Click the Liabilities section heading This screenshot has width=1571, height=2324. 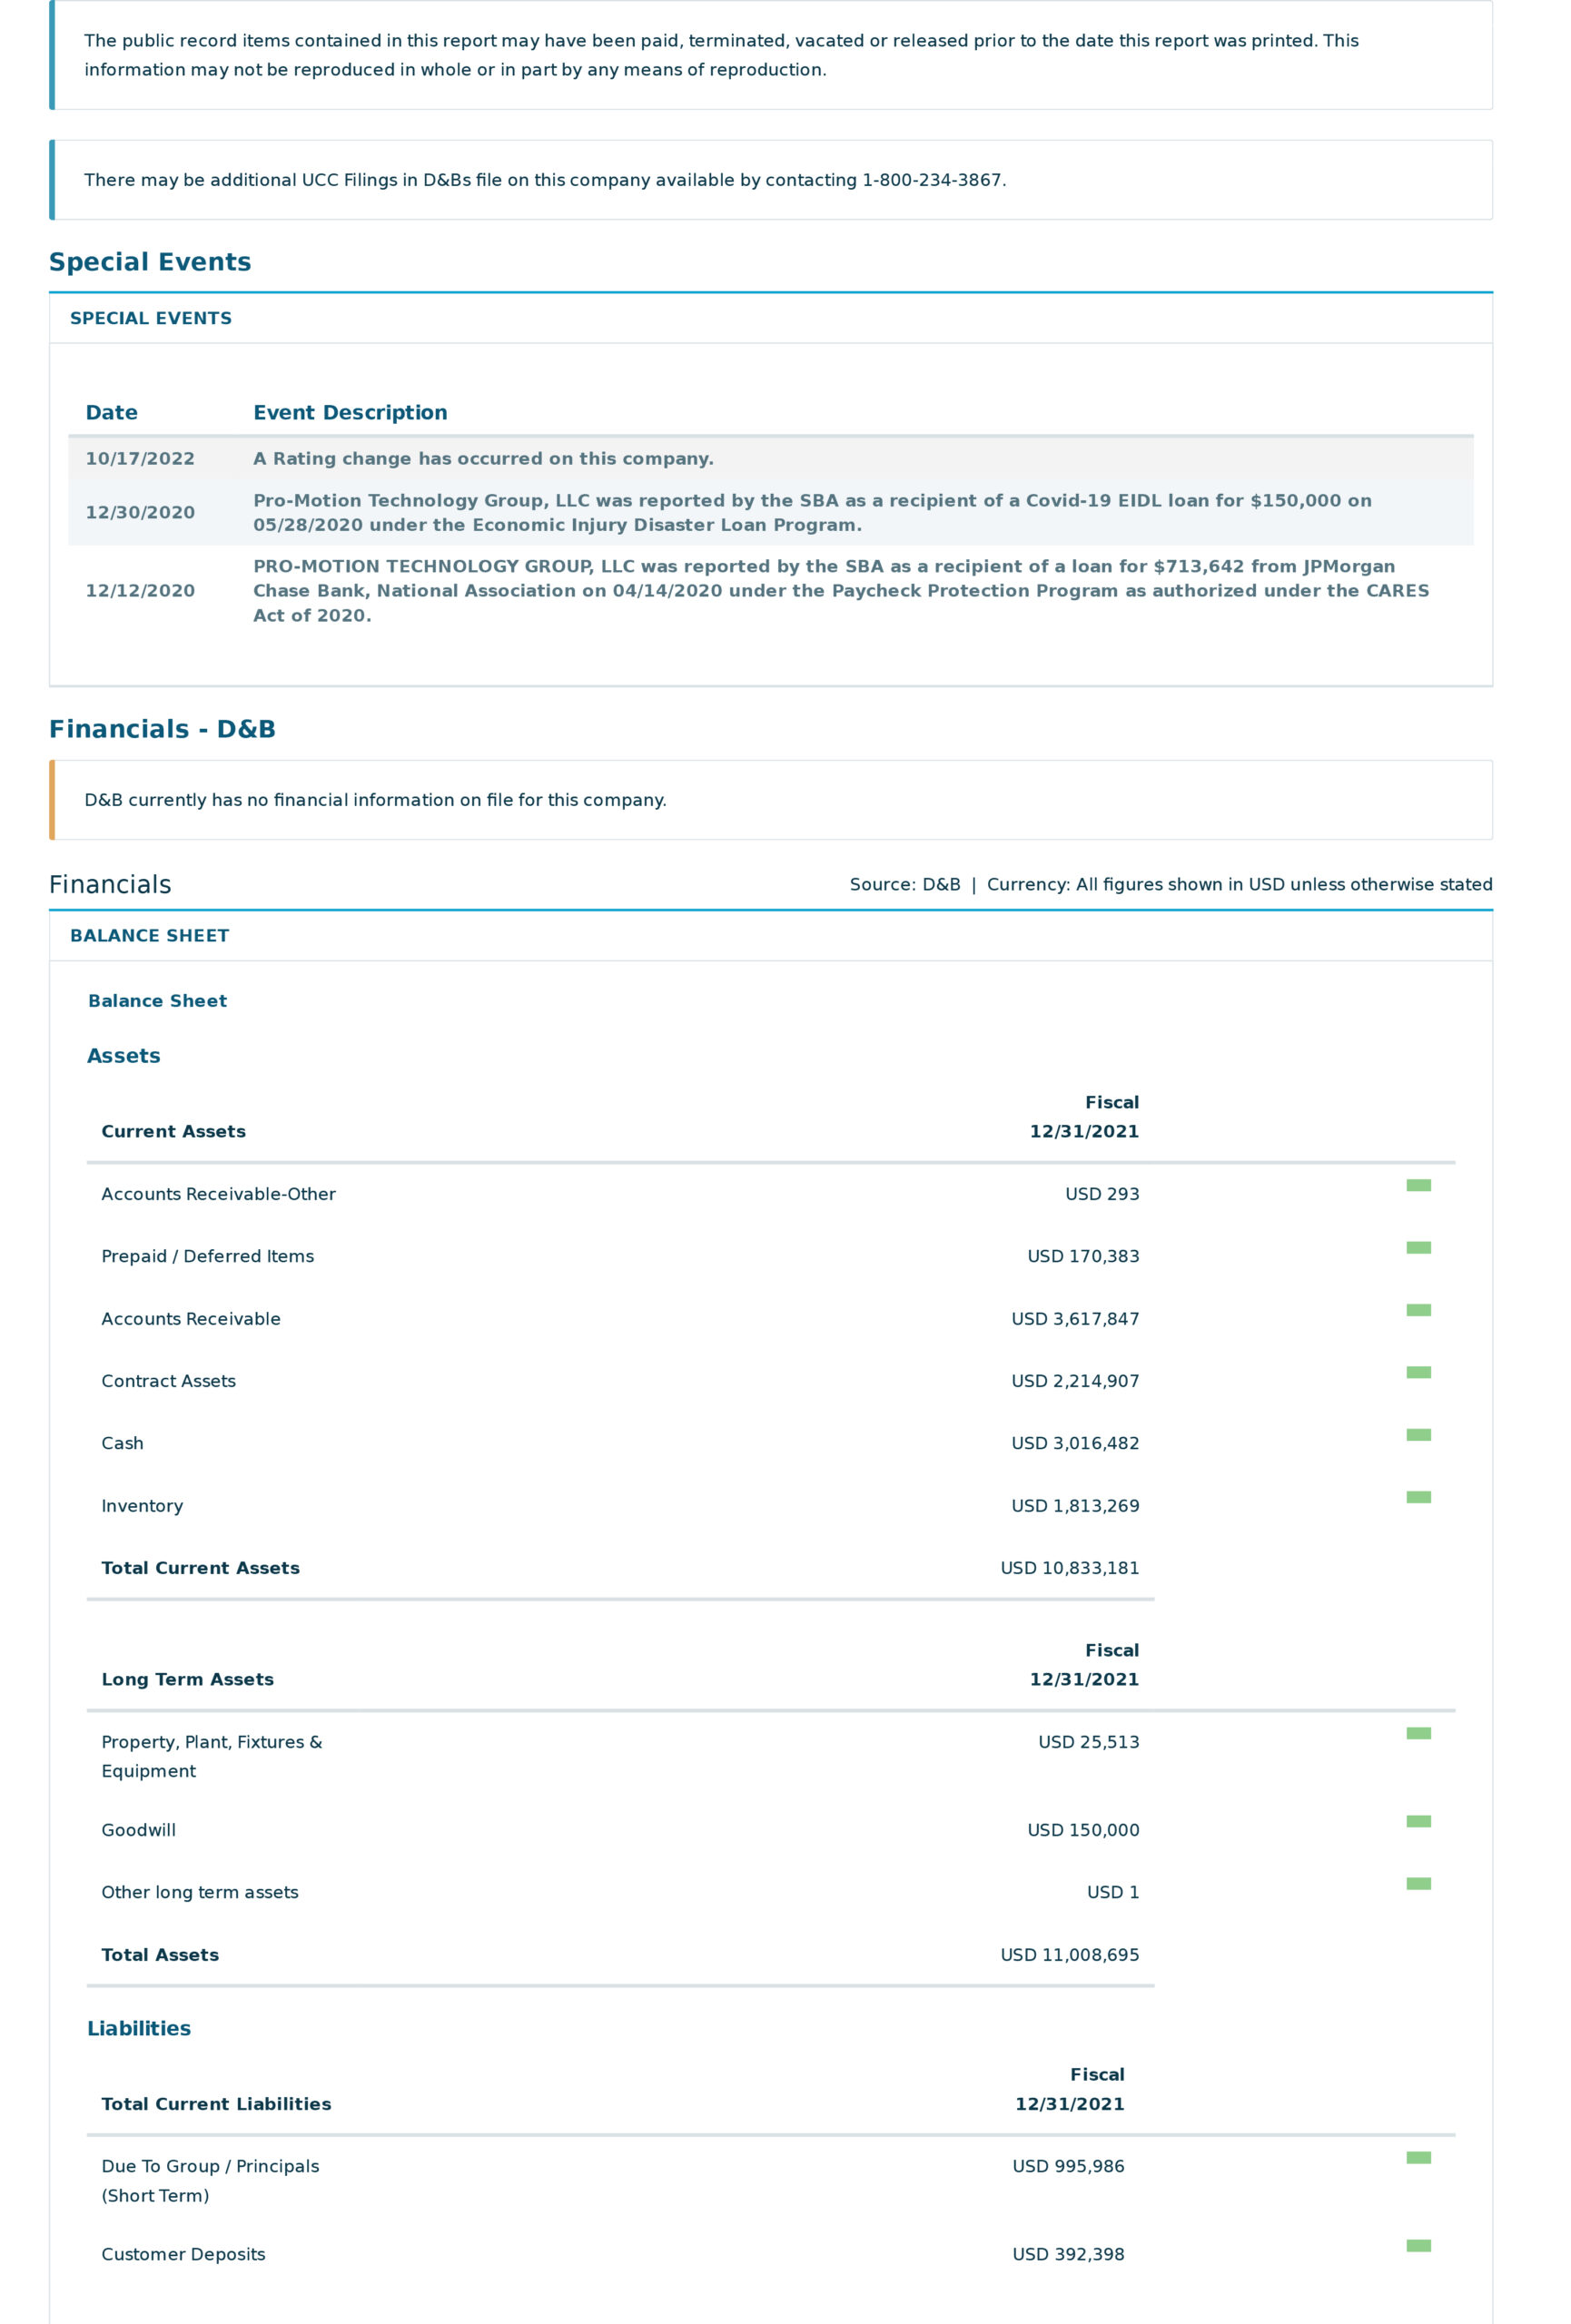(x=139, y=2028)
